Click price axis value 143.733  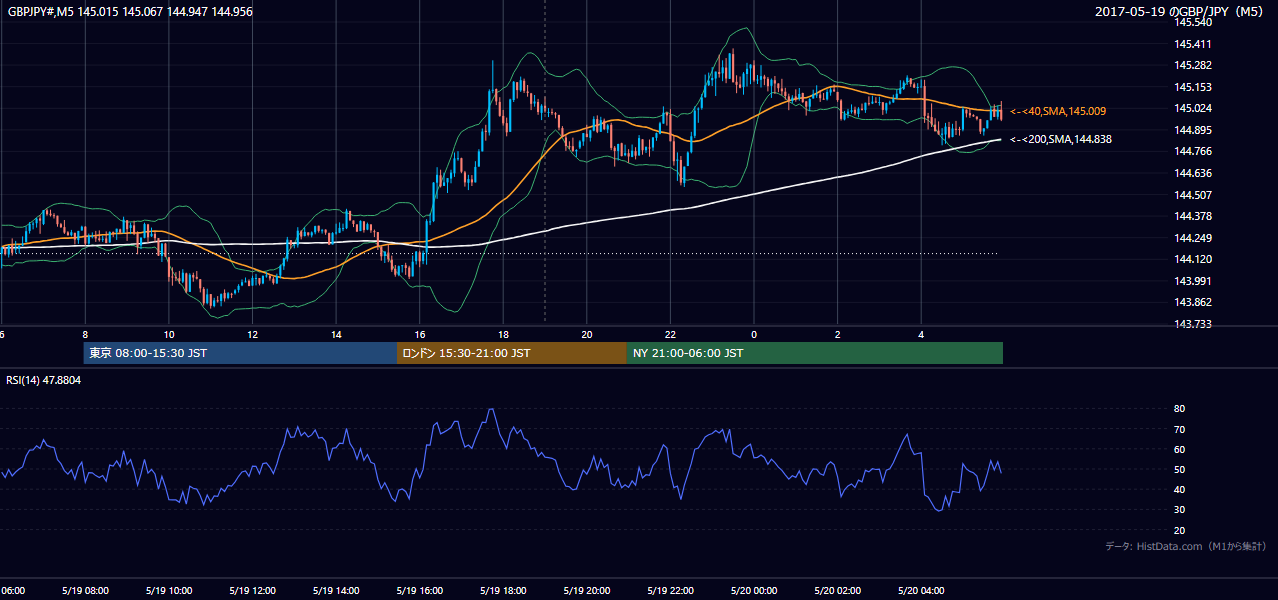click(1194, 324)
